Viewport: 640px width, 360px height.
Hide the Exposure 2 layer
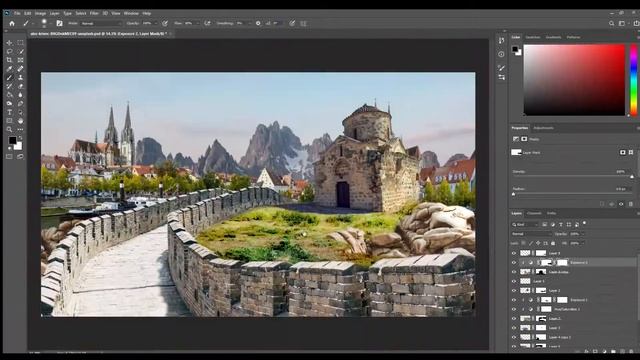[x=514, y=262]
